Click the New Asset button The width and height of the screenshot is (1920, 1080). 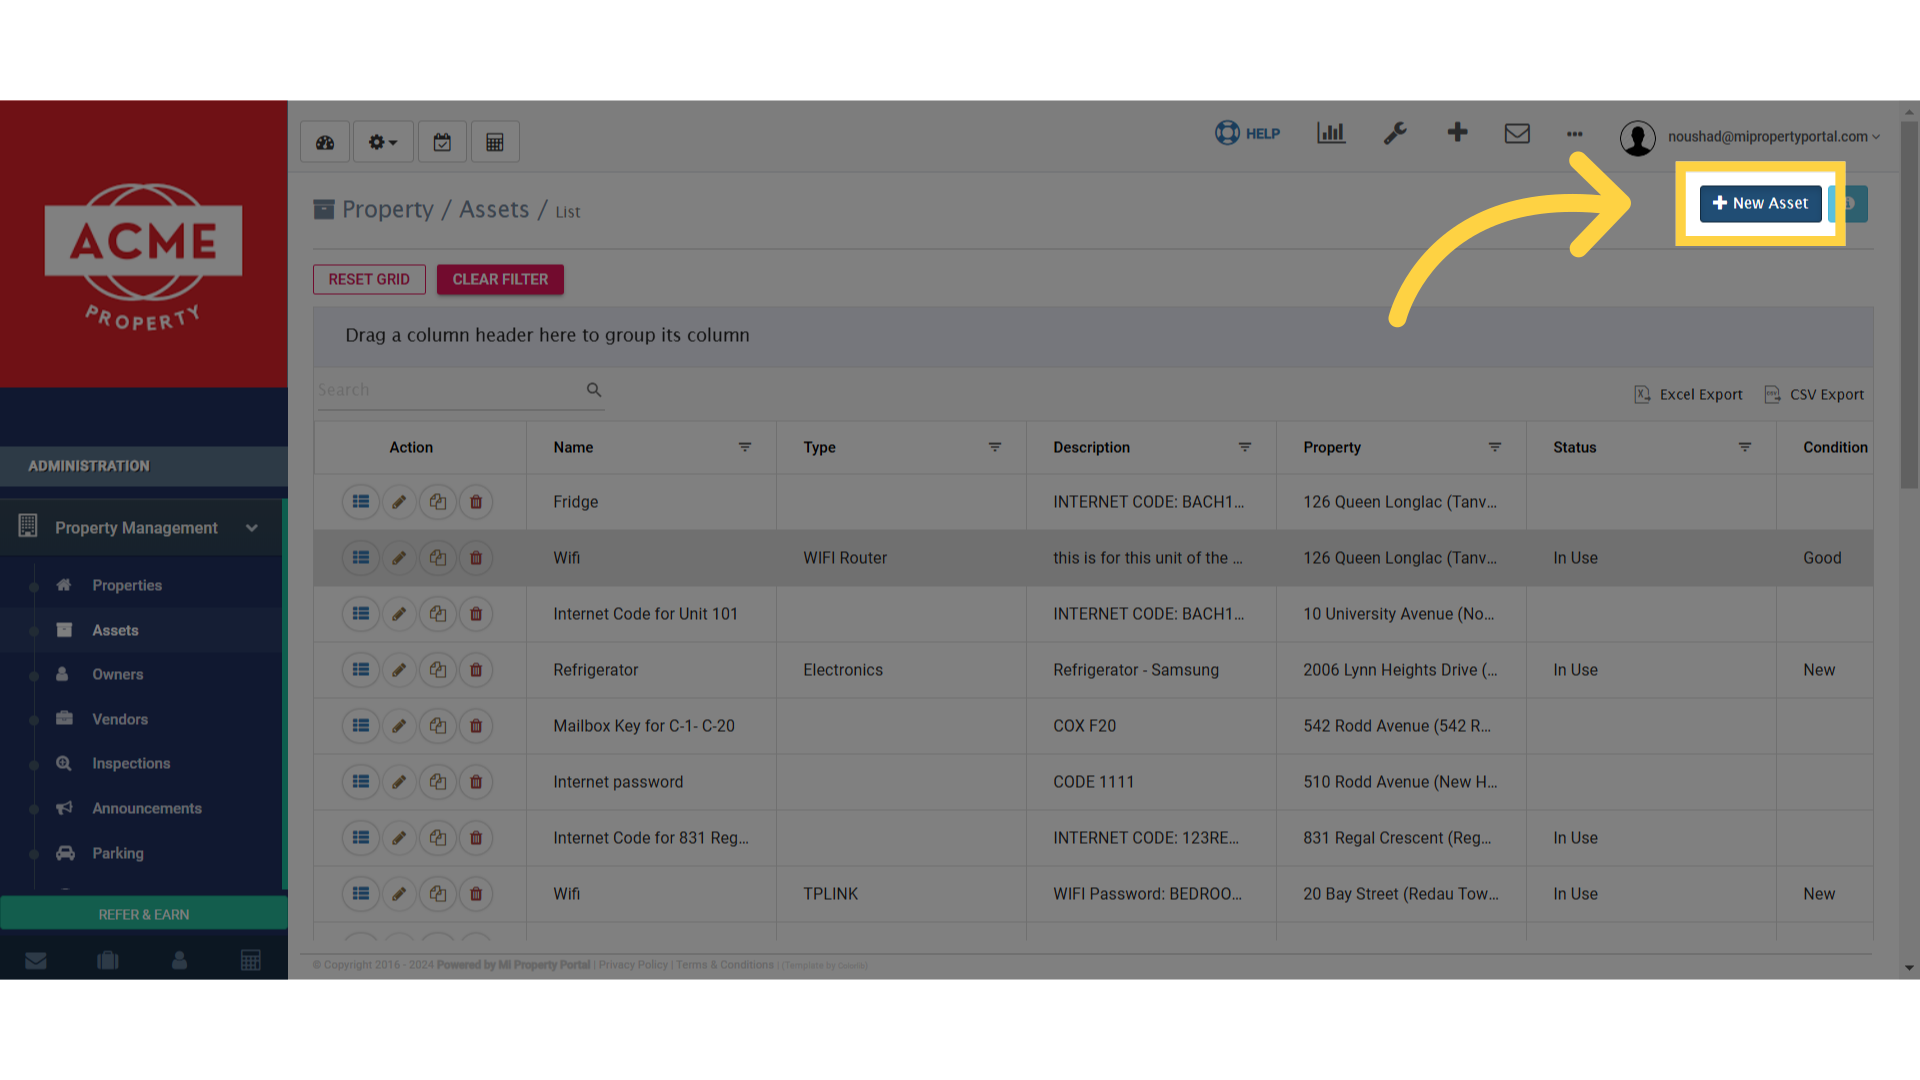[1760, 203]
